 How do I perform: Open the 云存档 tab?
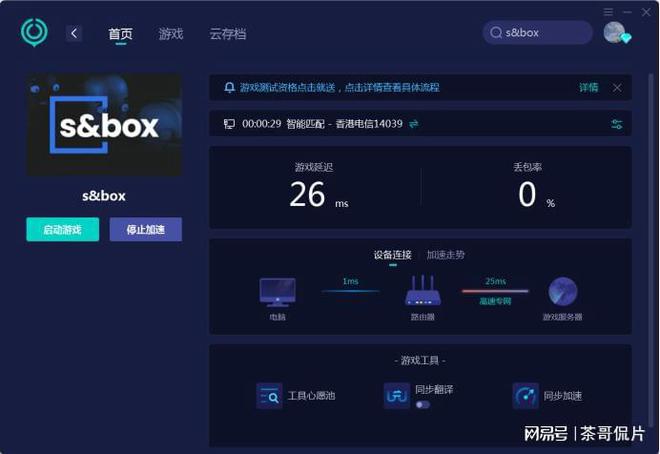coord(228,34)
